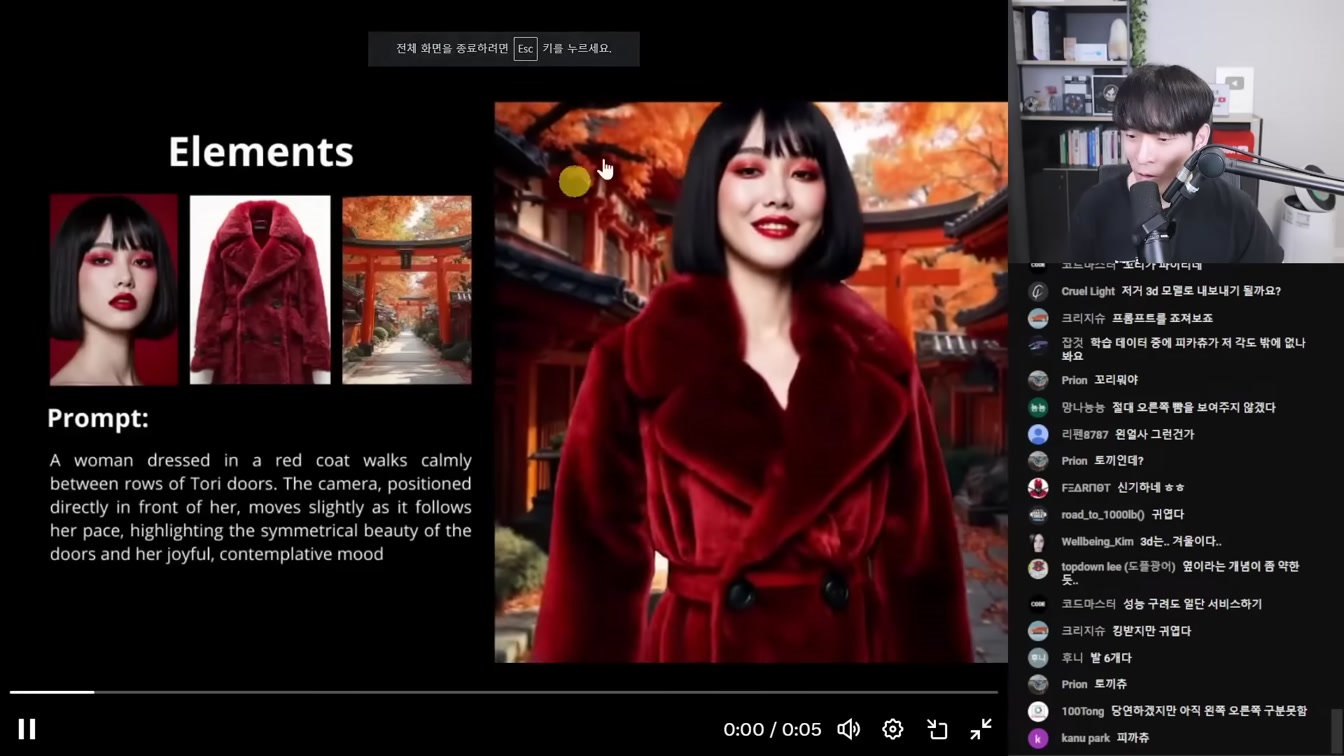The image size is (1344, 756).
Task: Open 망나눙눙 green chat avatar
Action: [x=1038, y=407]
